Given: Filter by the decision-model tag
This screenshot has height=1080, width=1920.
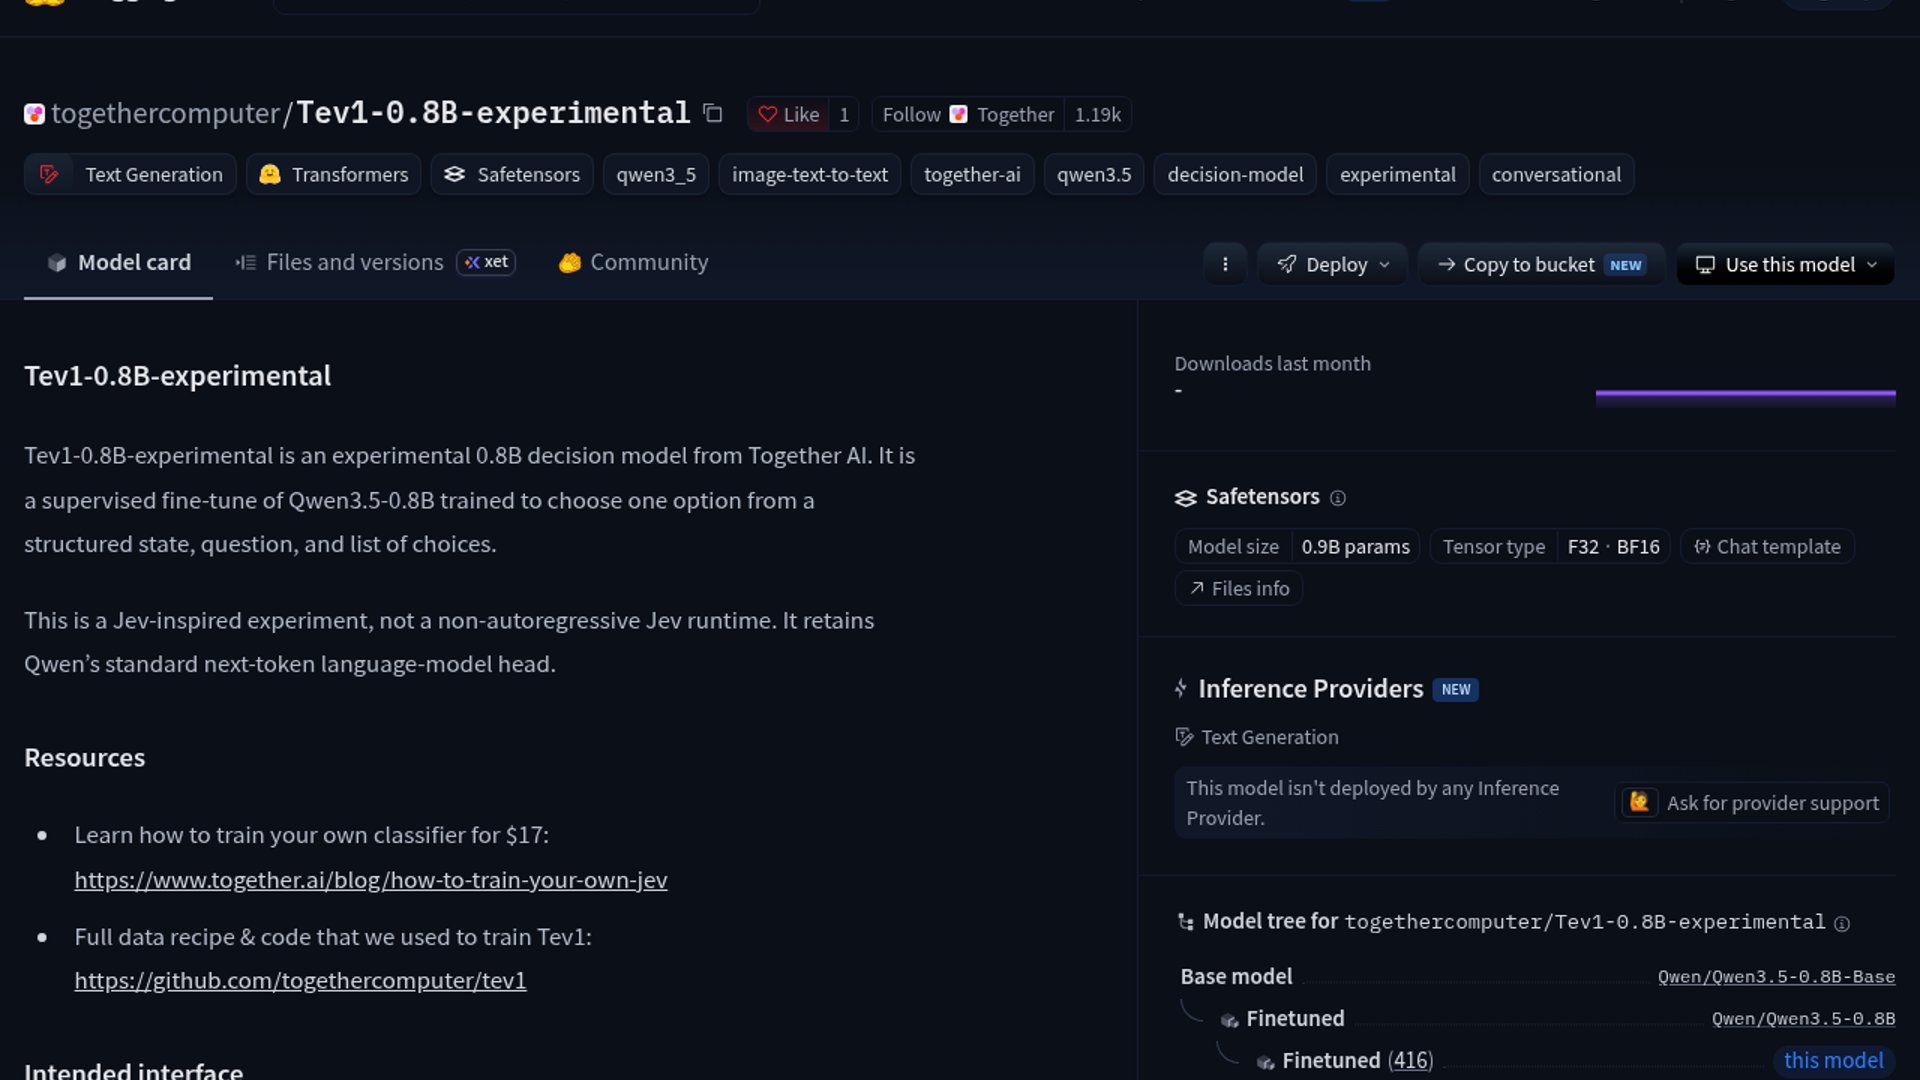Looking at the screenshot, I should (x=1235, y=175).
